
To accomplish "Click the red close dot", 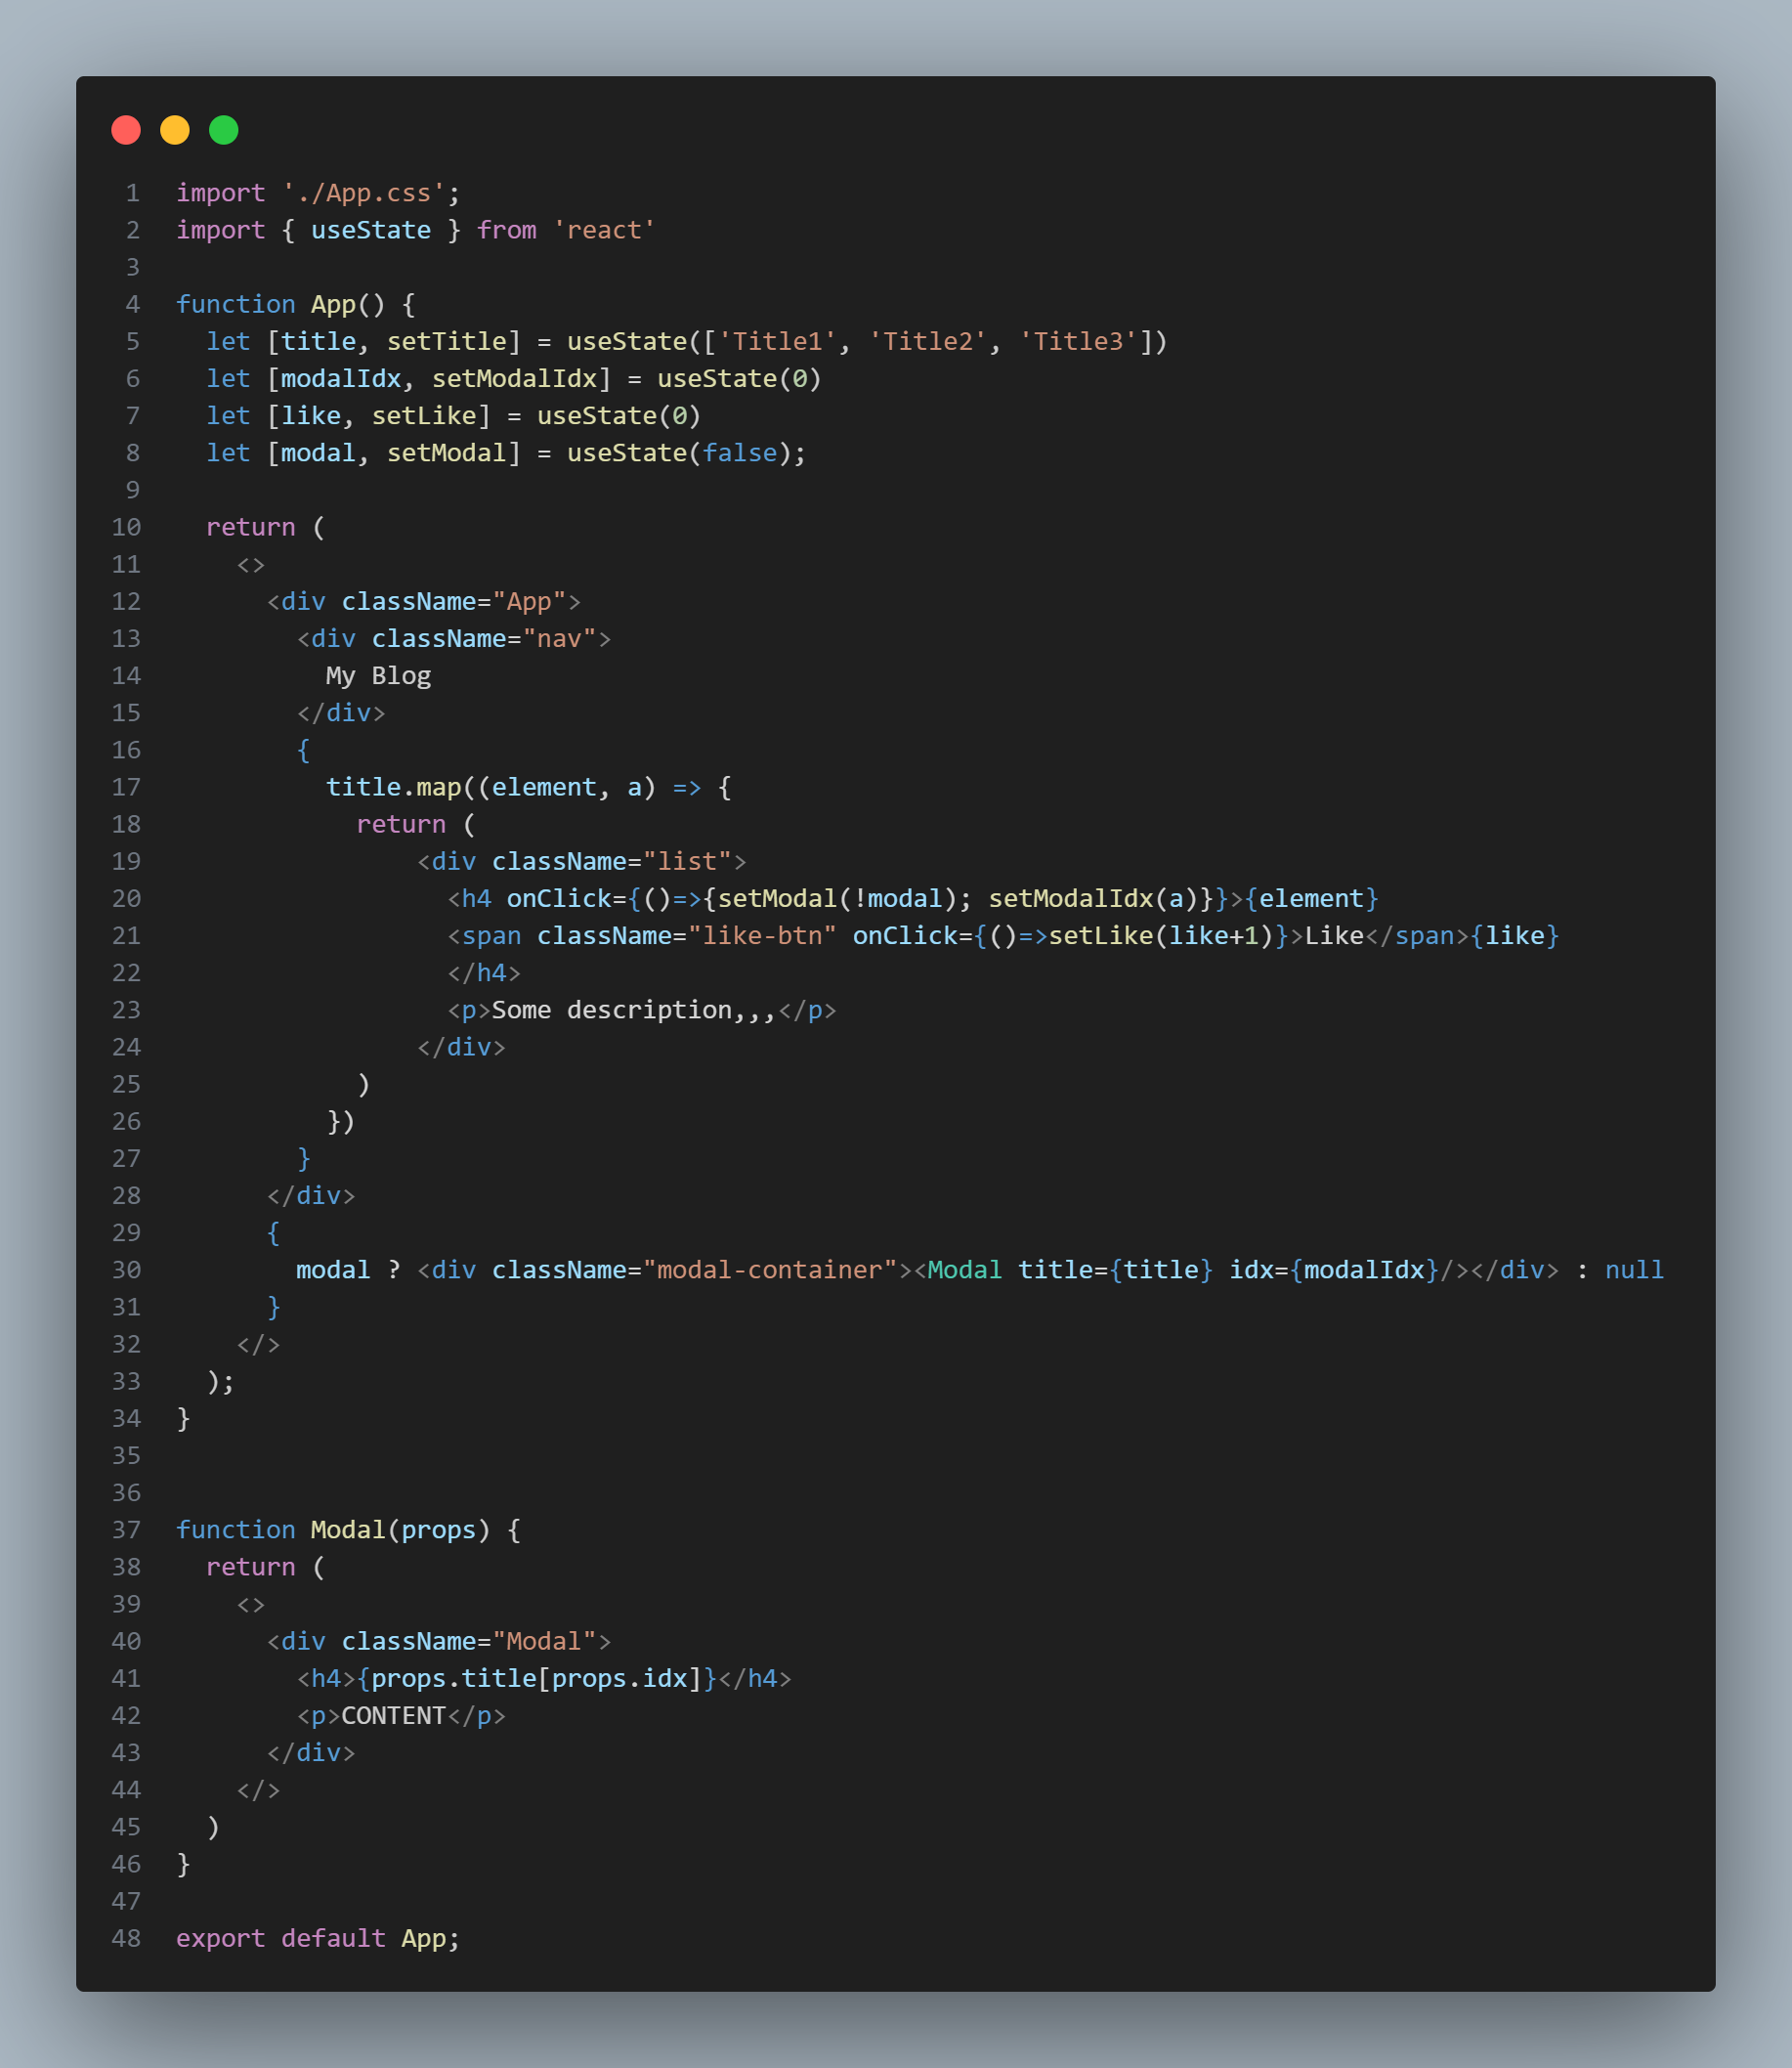I will (126, 130).
